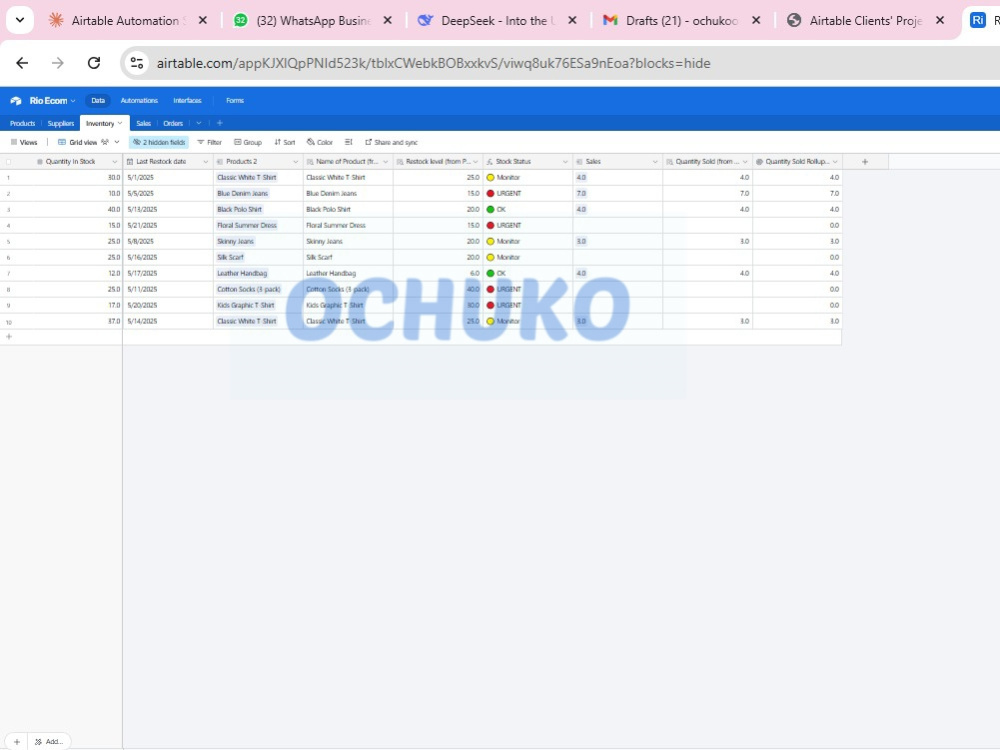Focus the browser address bar URL
The height and width of the screenshot is (750, 1000).
click(434, 63)
